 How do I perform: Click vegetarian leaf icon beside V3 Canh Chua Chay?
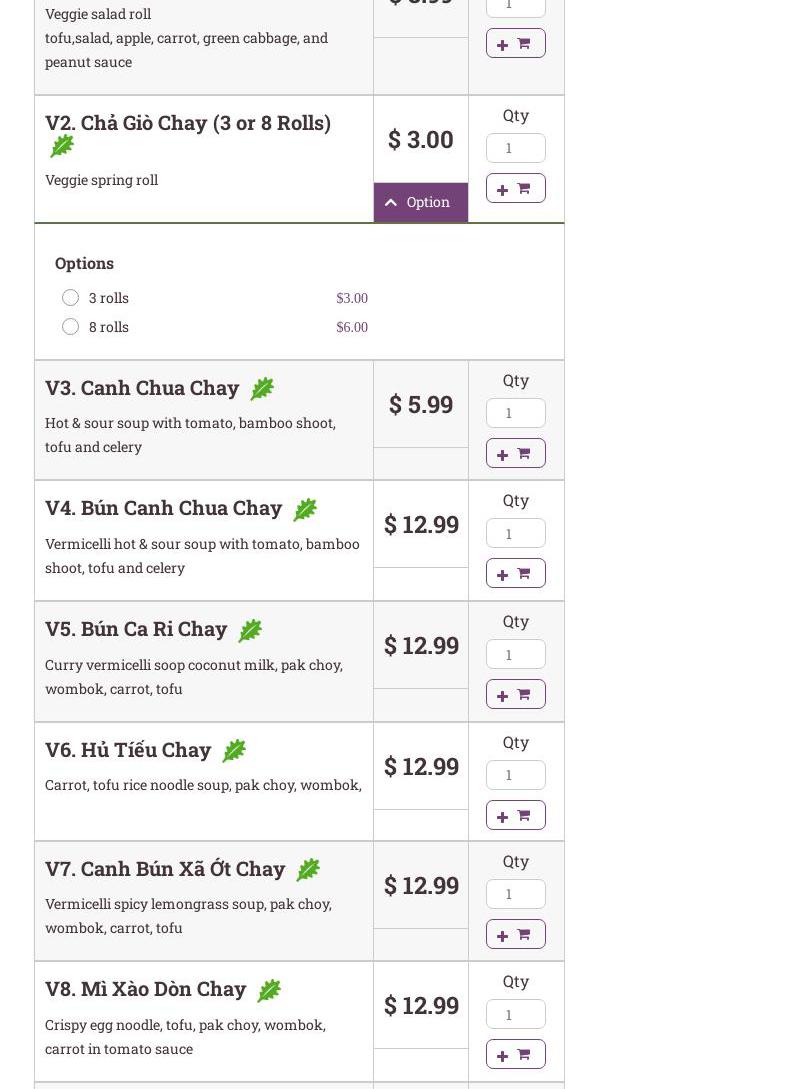coord(262,388)
